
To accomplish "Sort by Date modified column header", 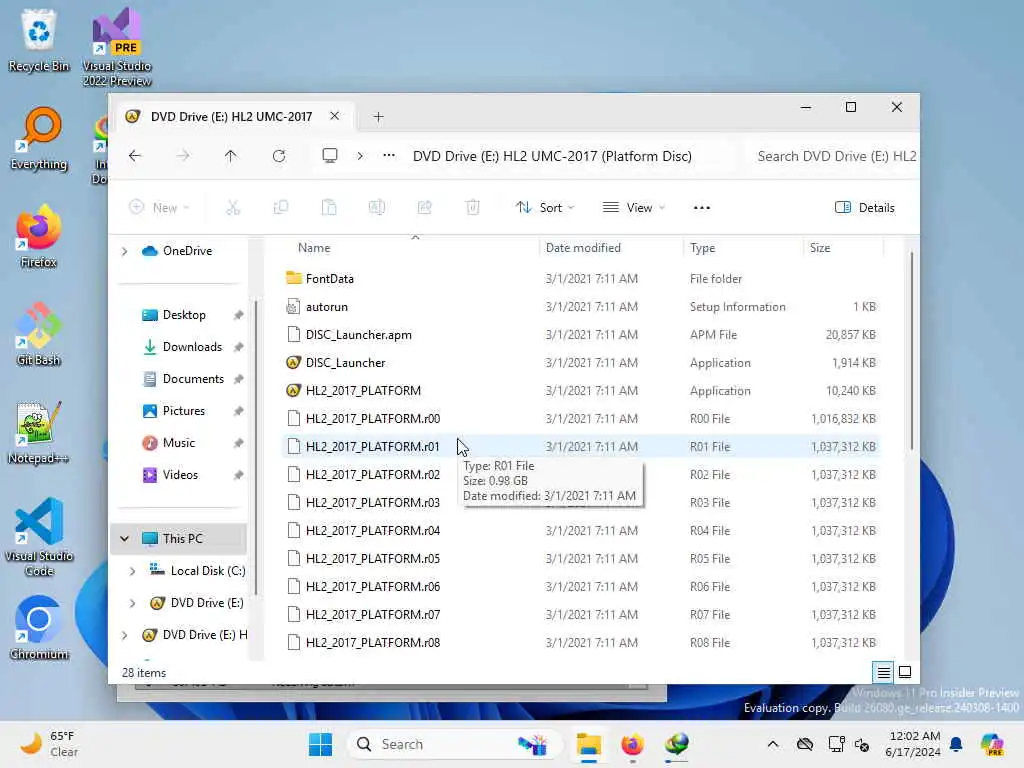I will coord(583,248).
